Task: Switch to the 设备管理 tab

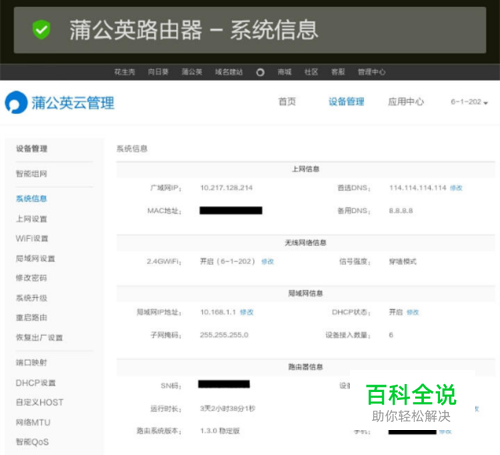Action: click(x=346, y=102)
